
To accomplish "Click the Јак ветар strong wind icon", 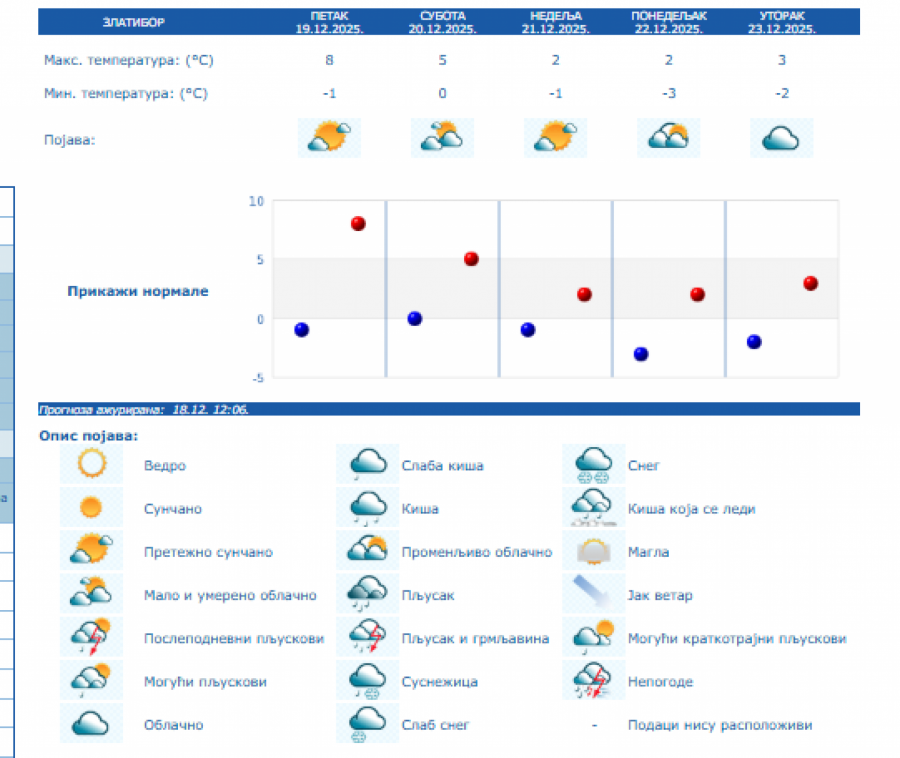I will tap(594, 595).
